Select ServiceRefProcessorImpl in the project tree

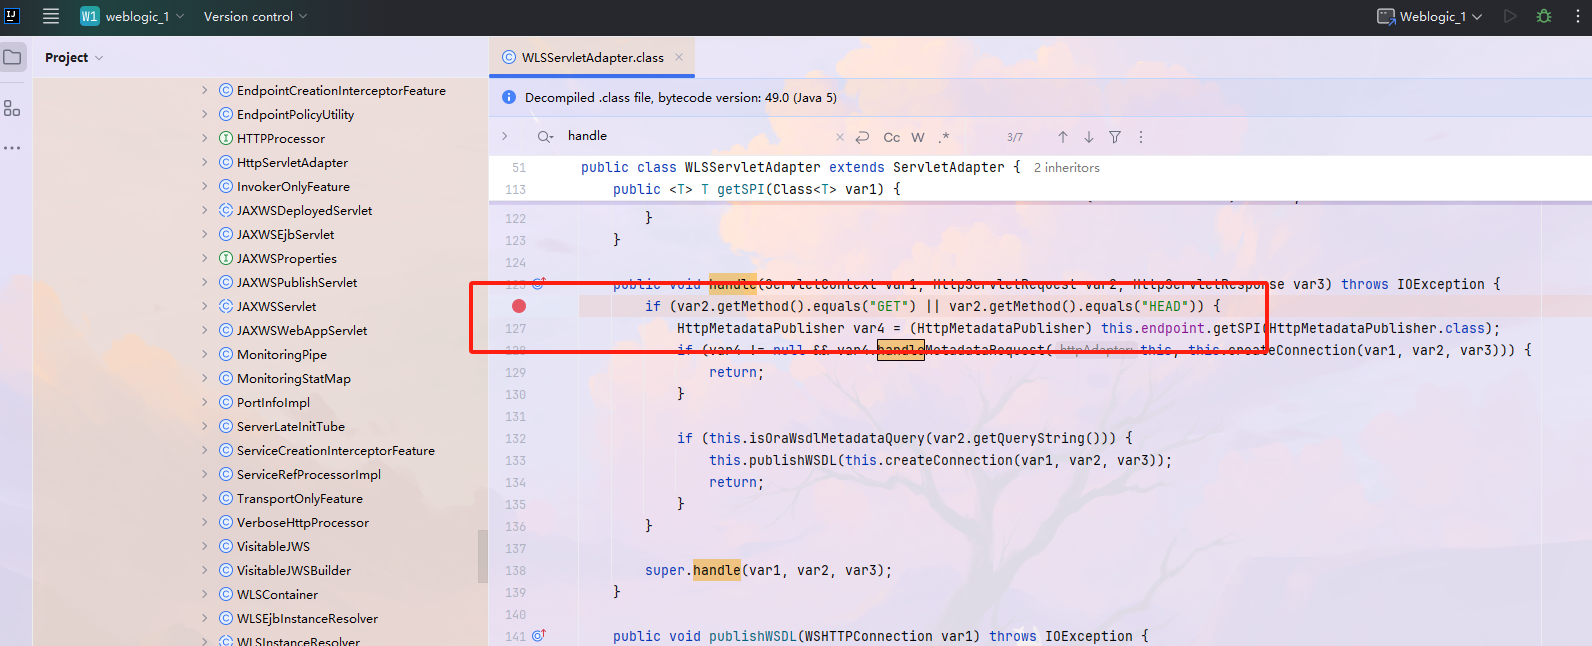309,474
